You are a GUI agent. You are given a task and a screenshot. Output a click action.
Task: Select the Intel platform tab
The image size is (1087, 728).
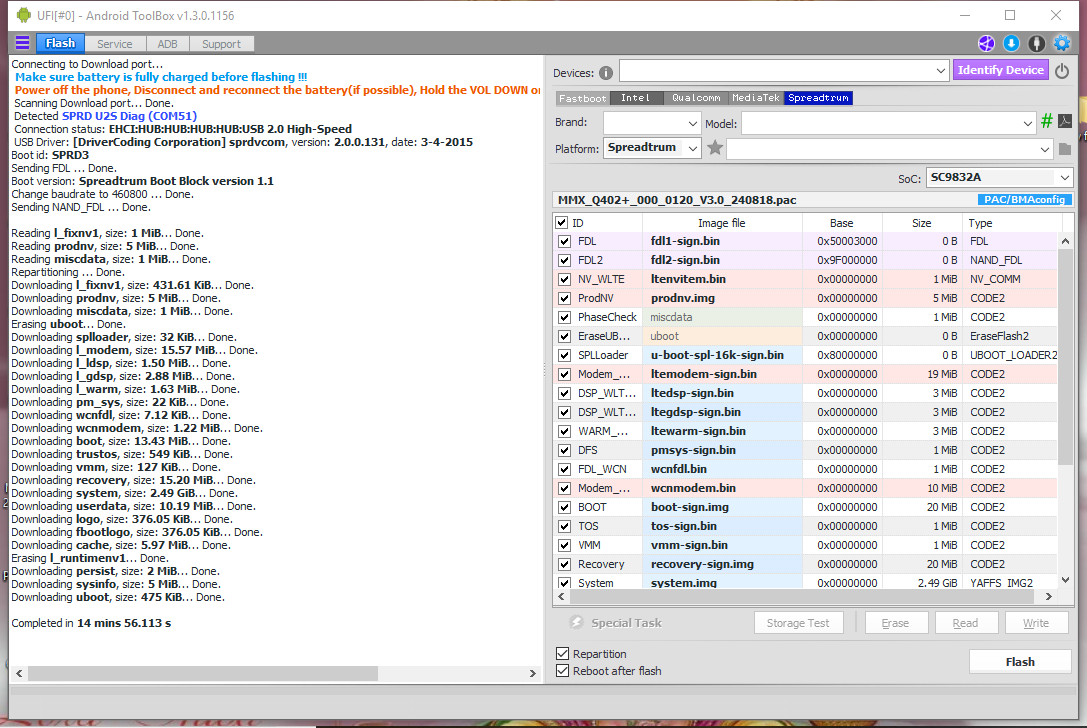636,98
